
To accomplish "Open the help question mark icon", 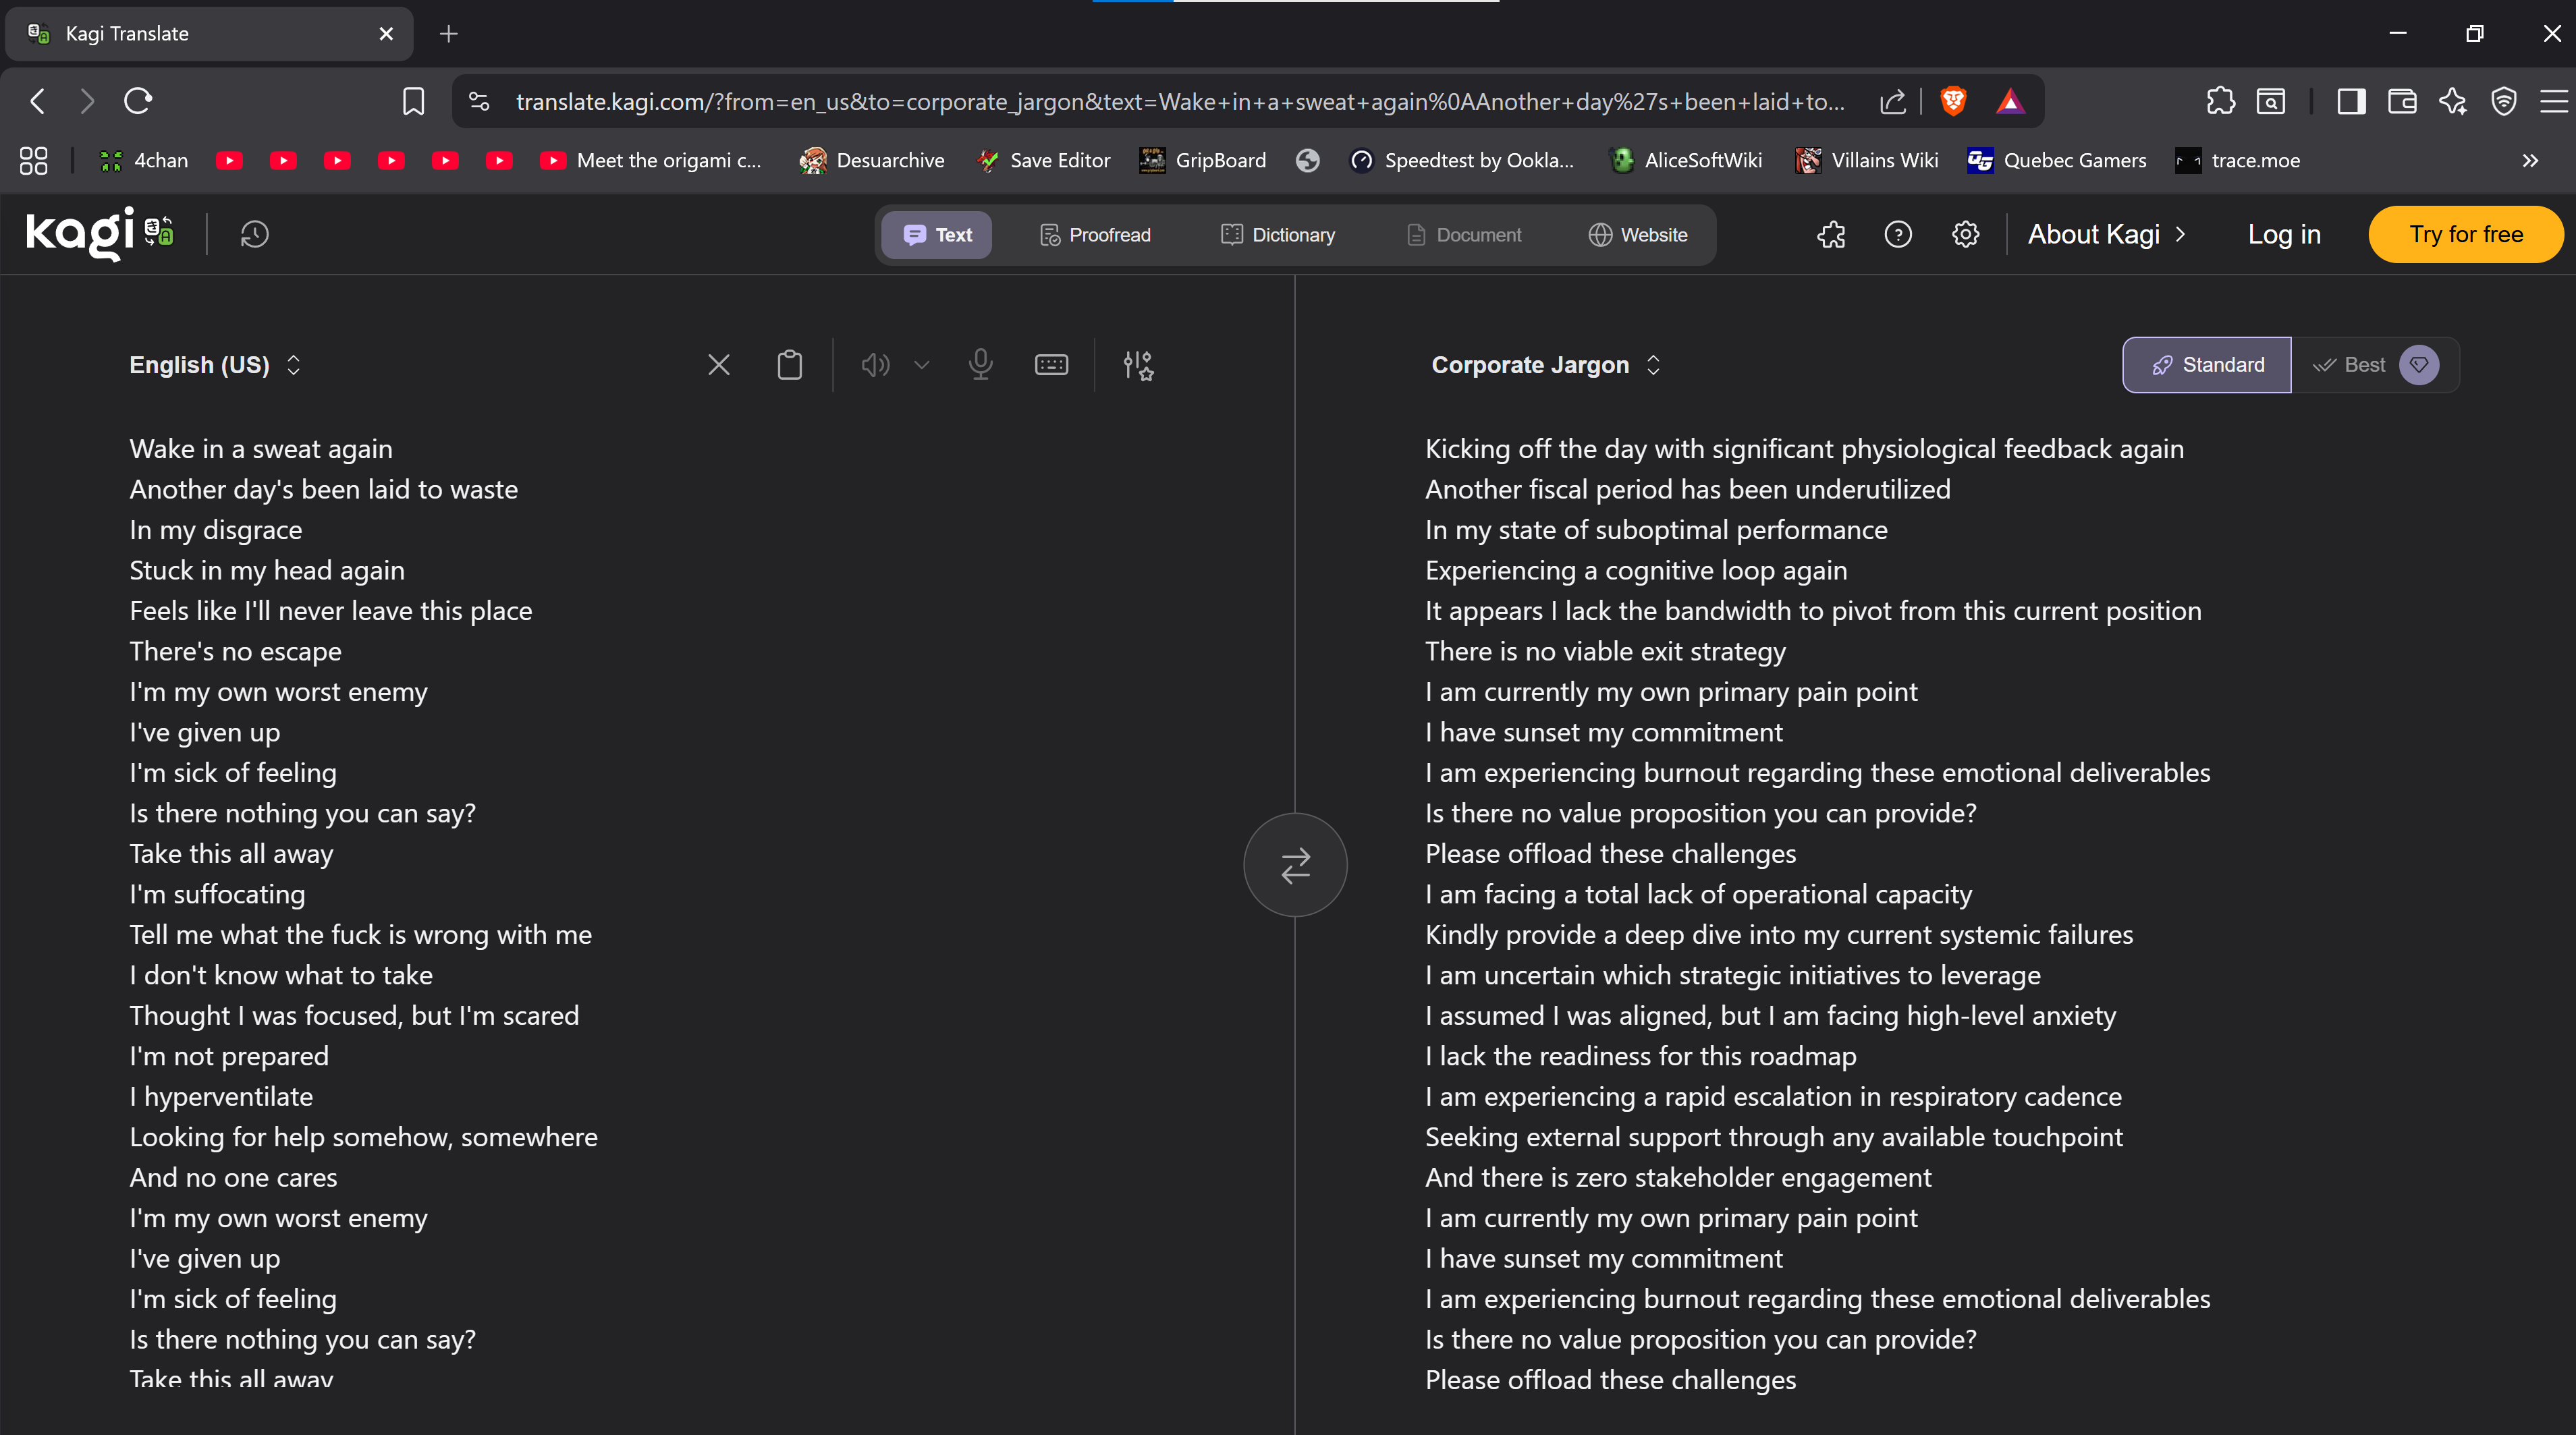I will coord(1897,234).
